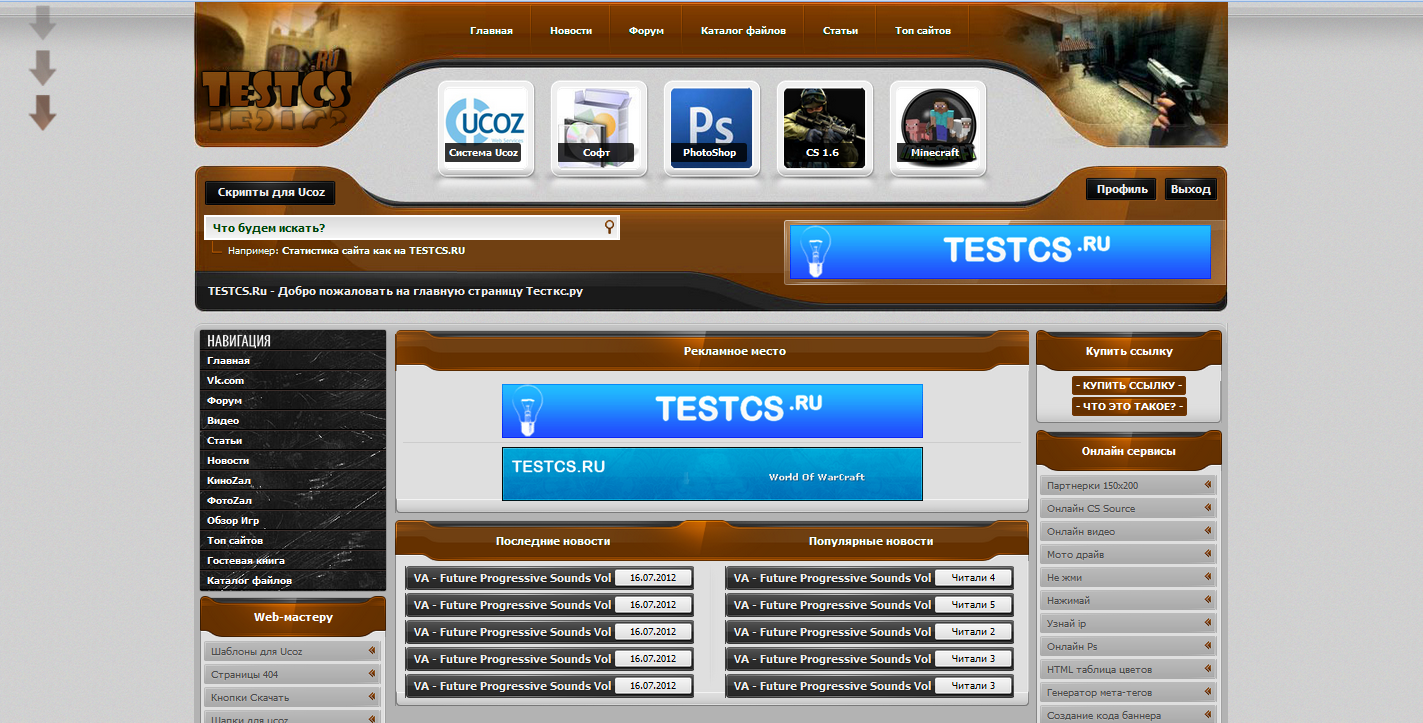Screen dimensions: 1423x723
Task: Click the Выход button
Action: [x=1190, y=189]
